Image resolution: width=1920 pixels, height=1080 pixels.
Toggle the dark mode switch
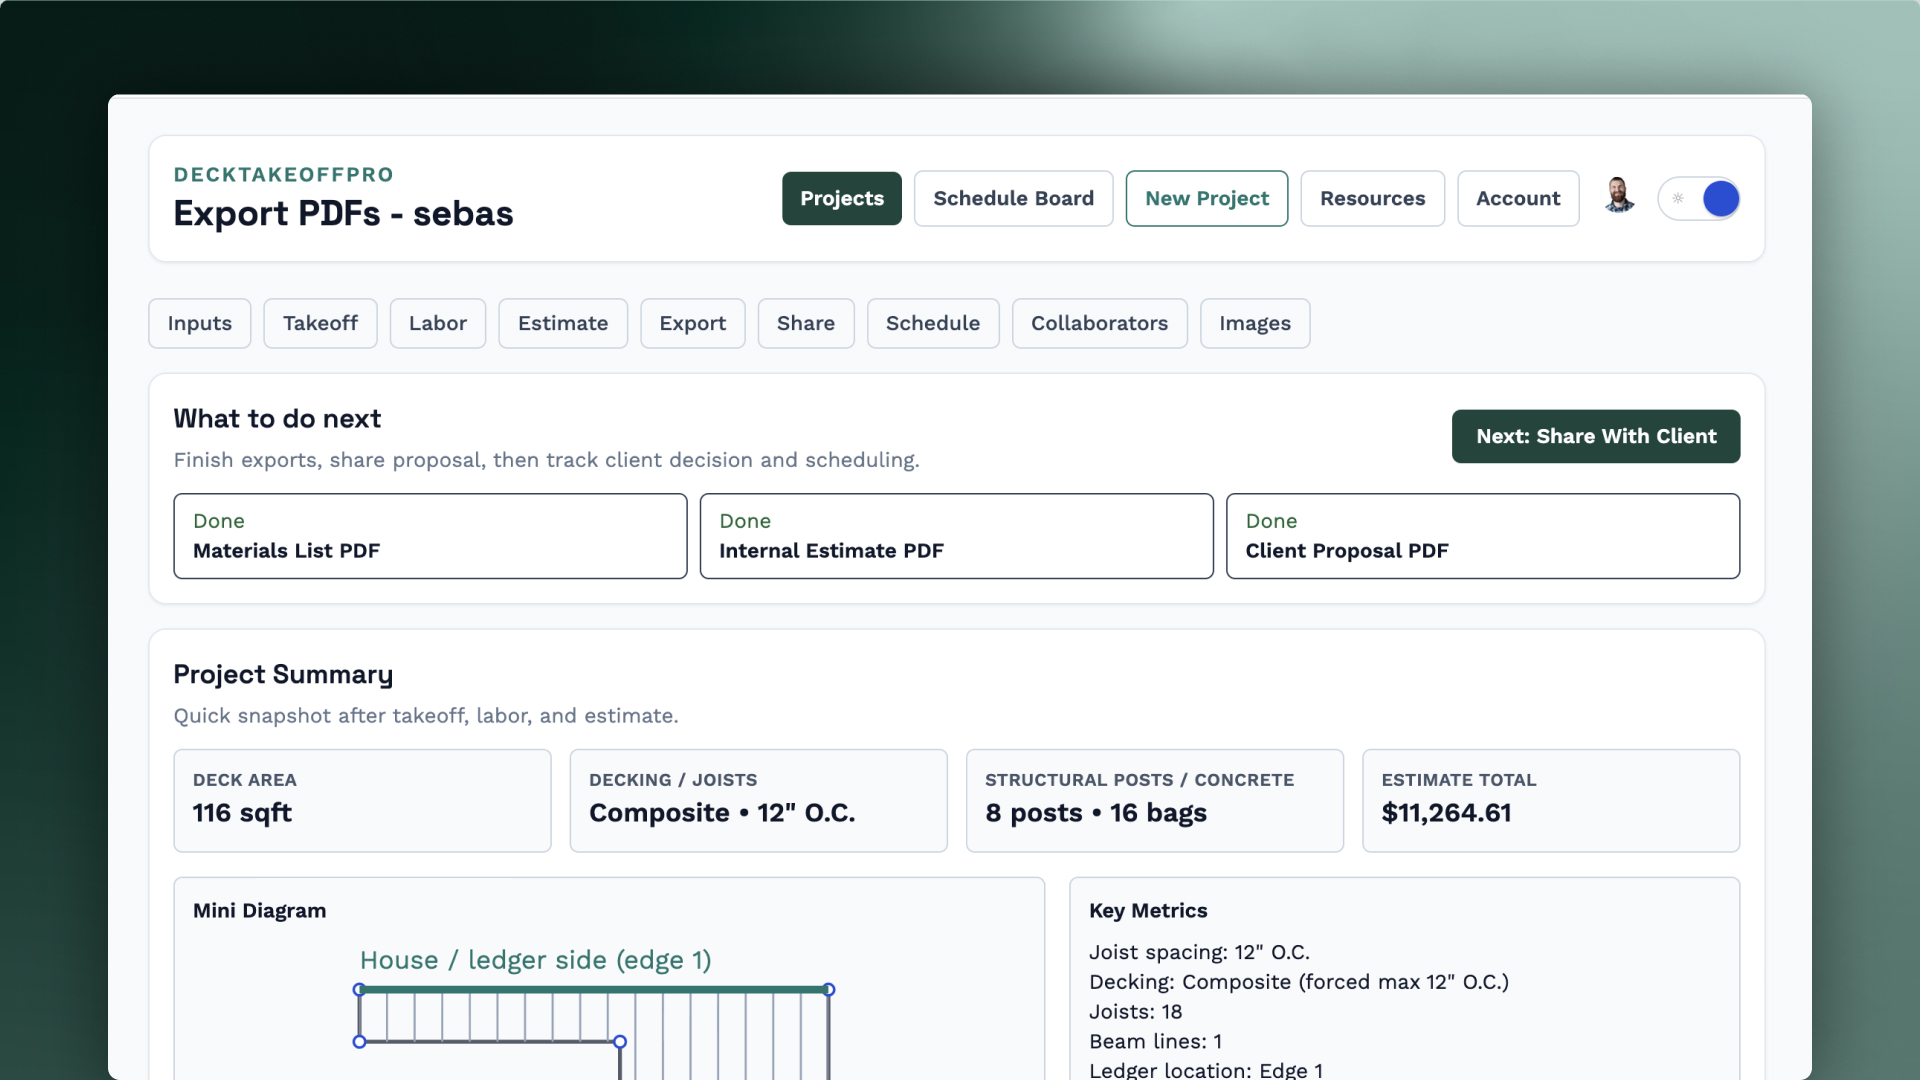pos(1699,198)
